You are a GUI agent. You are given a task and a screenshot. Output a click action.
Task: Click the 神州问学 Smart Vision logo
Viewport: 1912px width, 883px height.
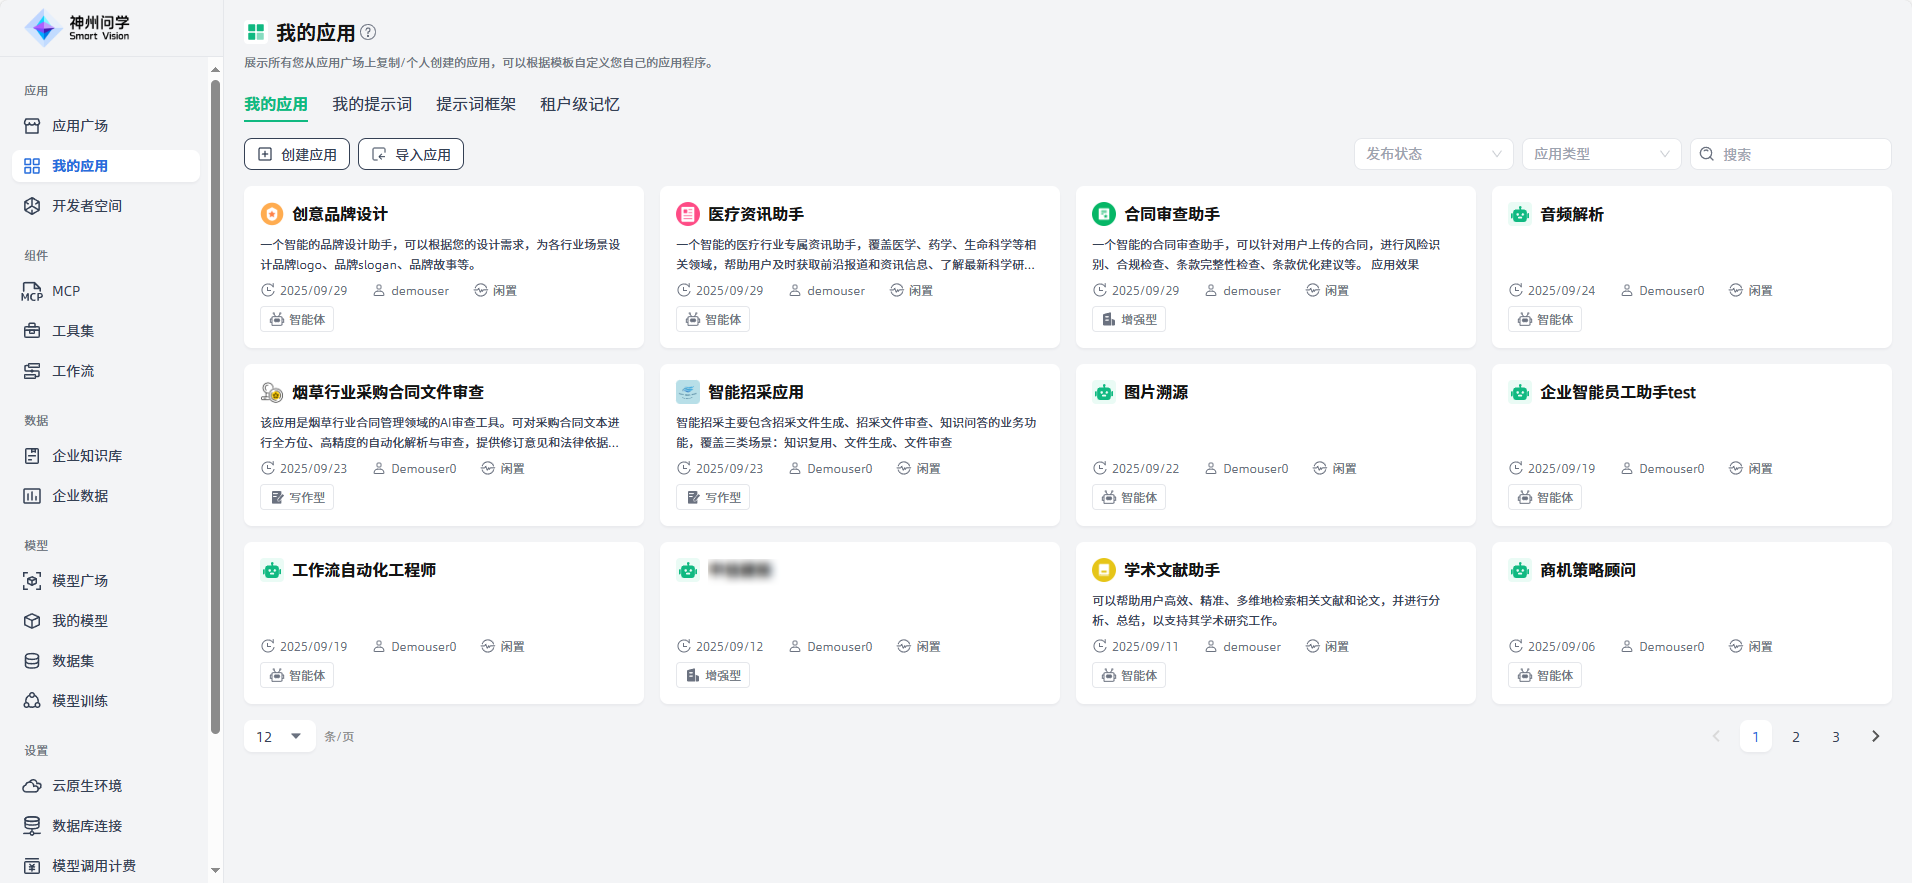coord(78,28)
